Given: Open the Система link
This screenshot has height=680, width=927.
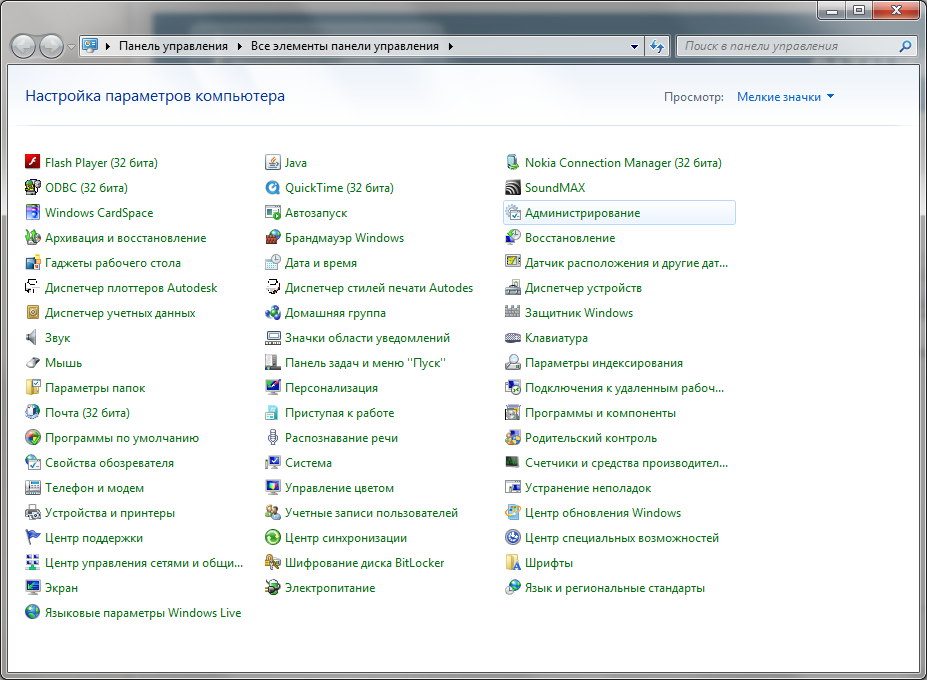Looking at the screenshot, I should coord(308,463).
